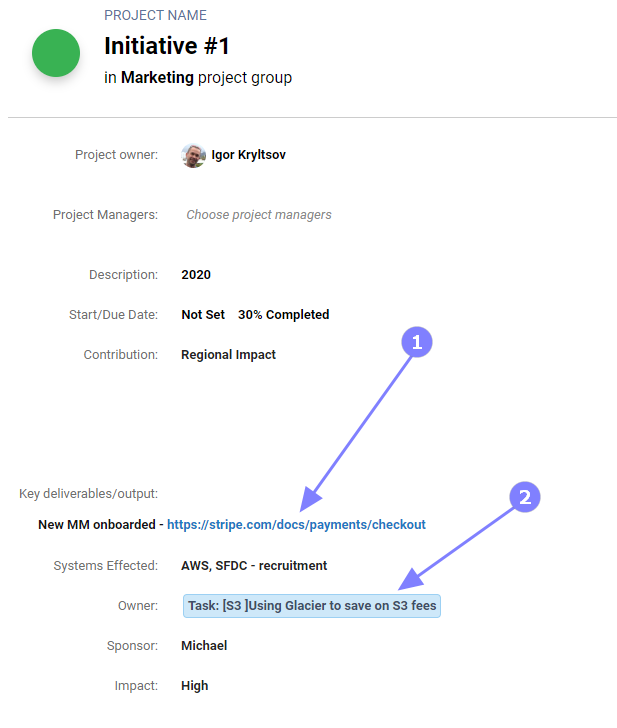Click the New MM onboarded deliverable text
Image resolution: width=617 pixels, height=728 pixels.
(x=96, y=524)
